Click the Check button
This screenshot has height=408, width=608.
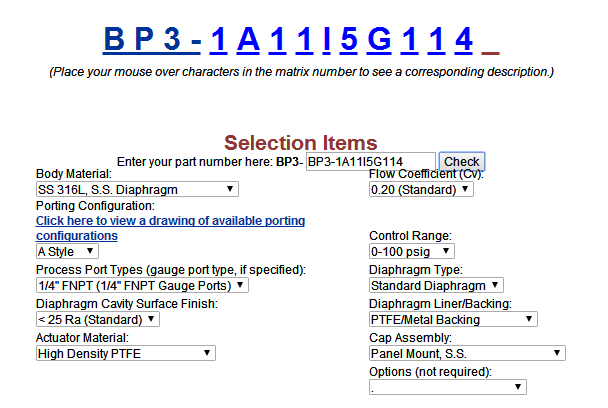coord(461,161)
